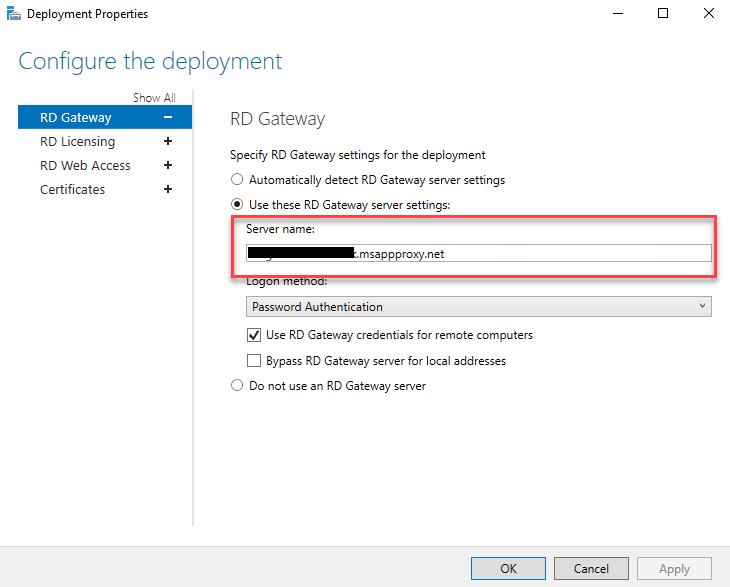Expand the Certificates plus icon

pyautogui.click(x=168, y=189)
